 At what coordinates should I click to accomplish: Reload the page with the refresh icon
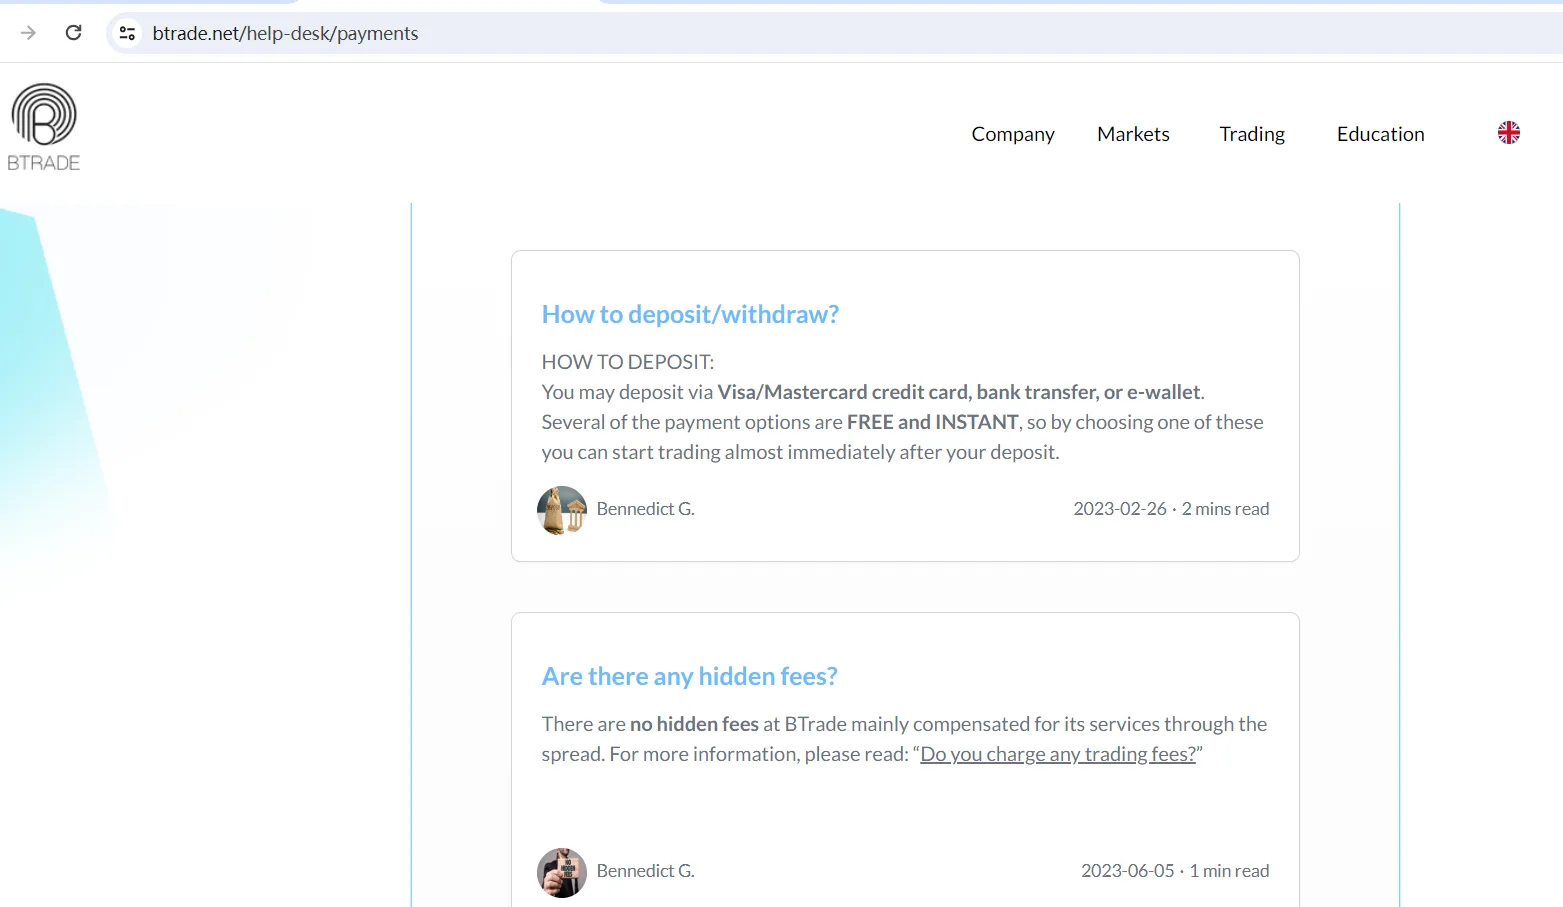pyautogui.click(x=74, y=33)
